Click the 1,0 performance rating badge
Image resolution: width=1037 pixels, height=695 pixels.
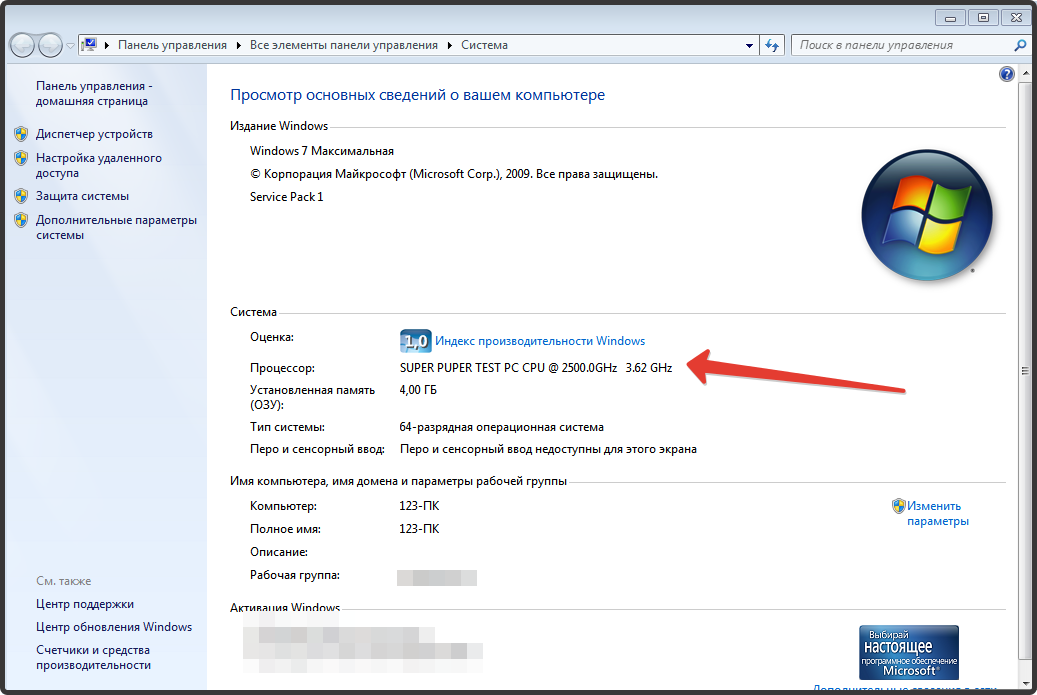(x=415, y=341)
